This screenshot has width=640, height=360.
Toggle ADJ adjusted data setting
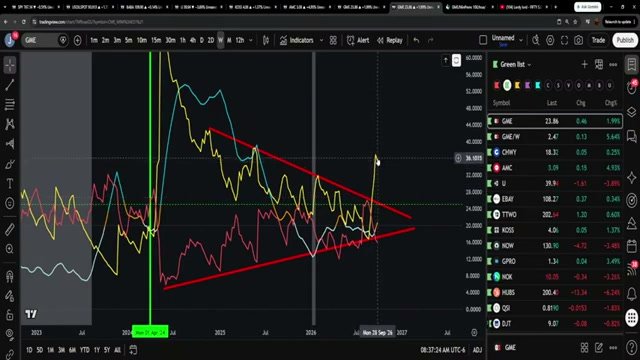point(477,350)
